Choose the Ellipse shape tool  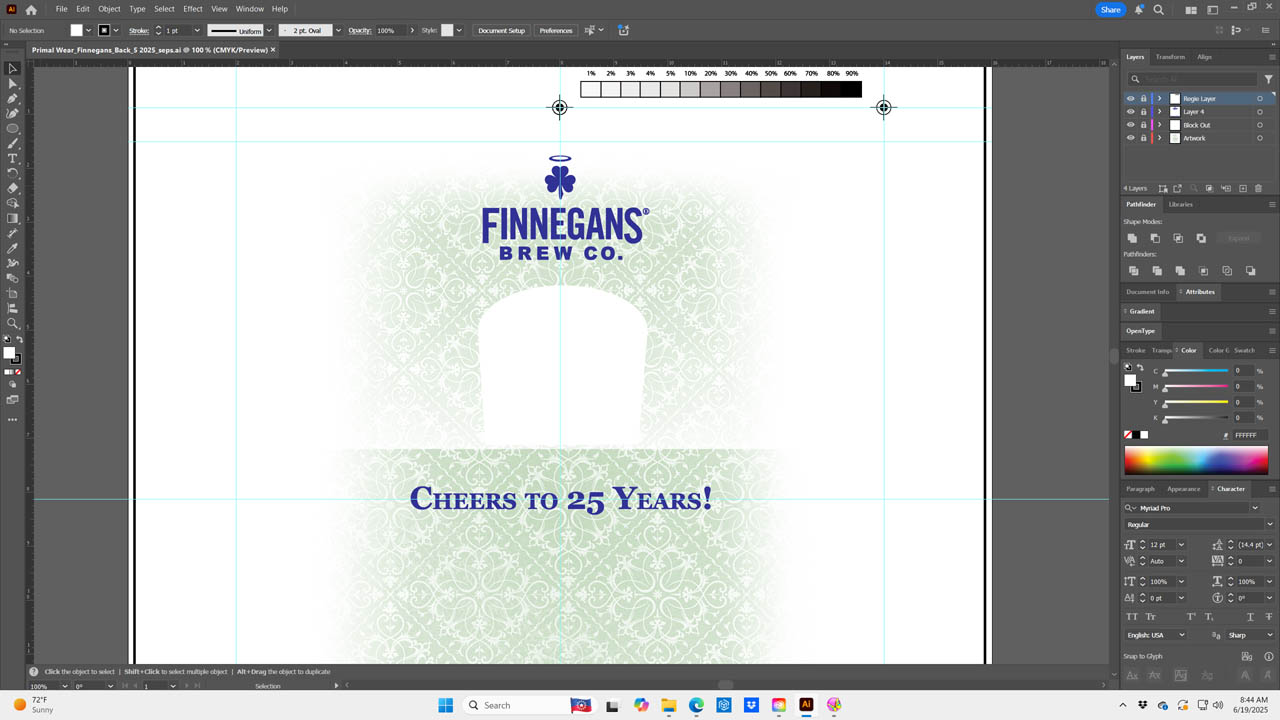tap(13, 129)
